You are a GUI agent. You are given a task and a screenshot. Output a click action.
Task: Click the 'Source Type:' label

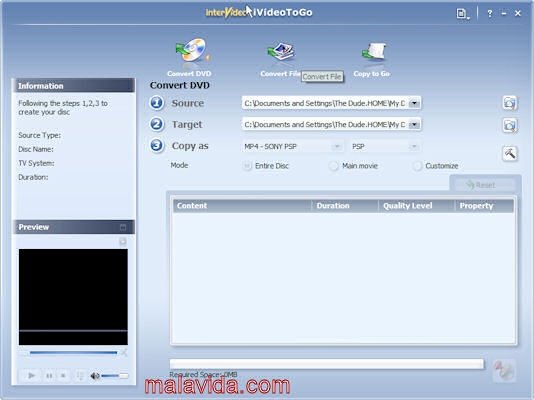[40, 135]
